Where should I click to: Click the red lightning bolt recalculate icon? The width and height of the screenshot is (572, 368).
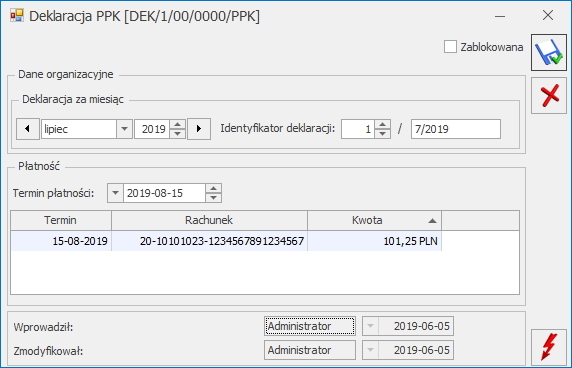(x=549, y=347)
